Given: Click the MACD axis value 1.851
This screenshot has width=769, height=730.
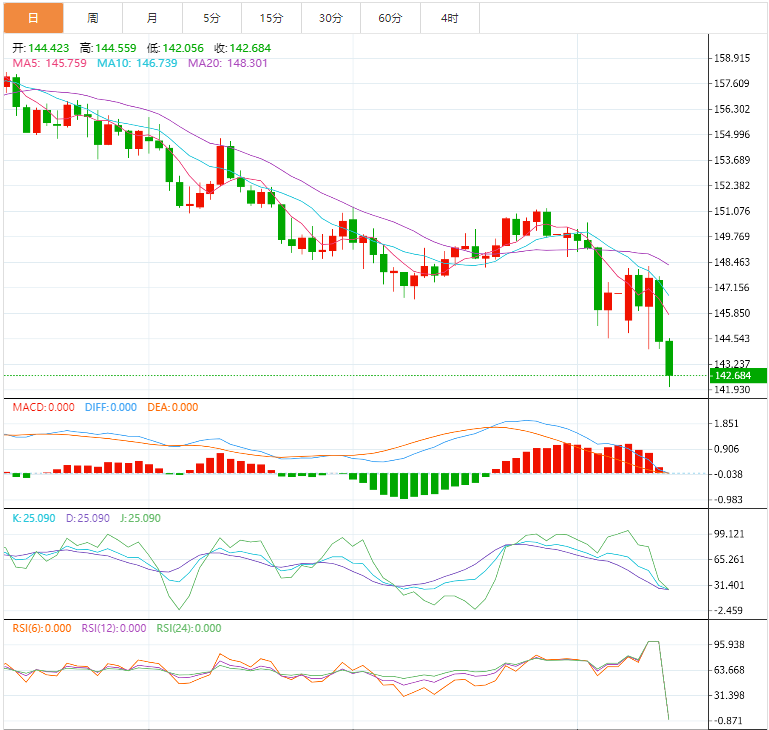Looking at the screenshot, I should [x=726, y=423].
